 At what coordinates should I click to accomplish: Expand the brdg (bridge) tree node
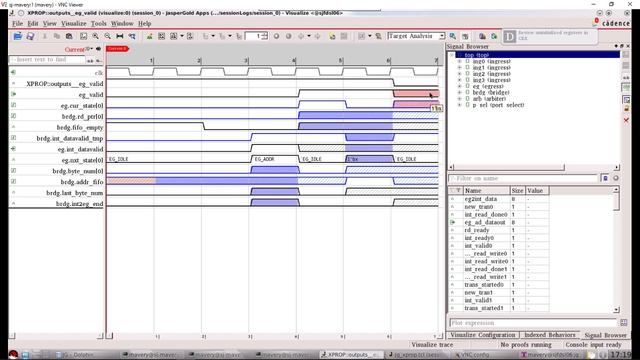click(460, 93)
